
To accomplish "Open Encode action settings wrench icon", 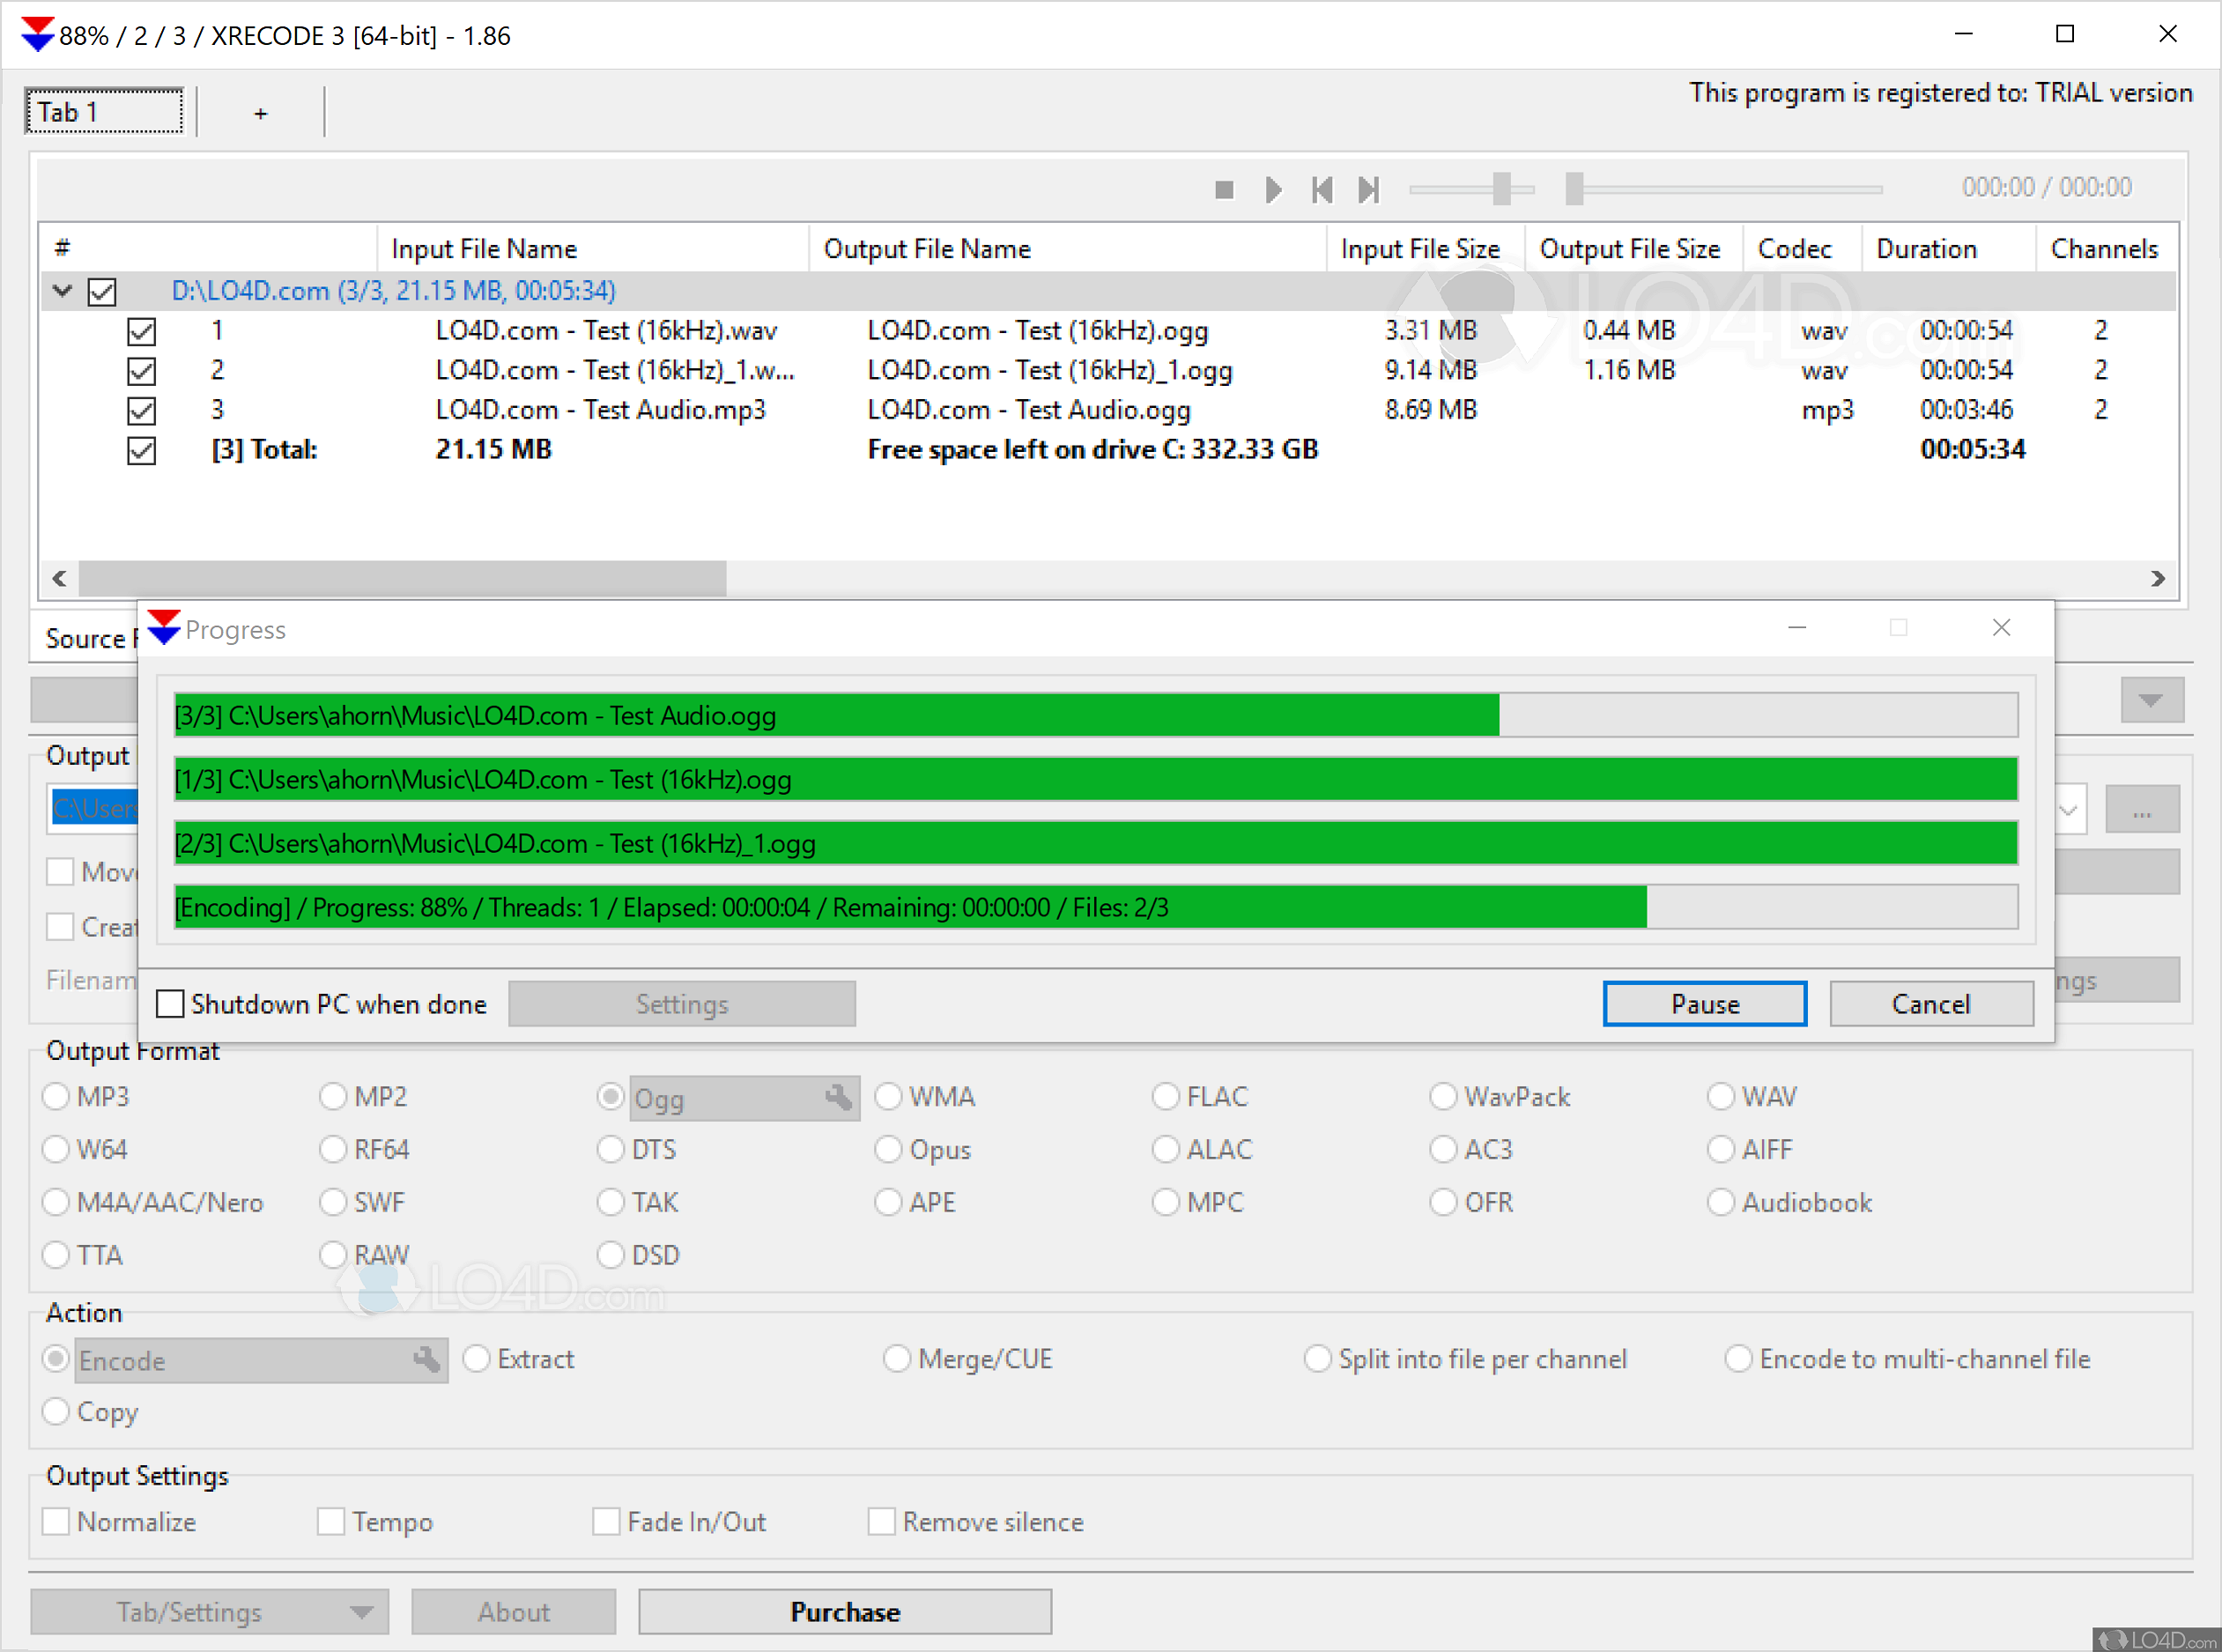I will pos(428,1359).
